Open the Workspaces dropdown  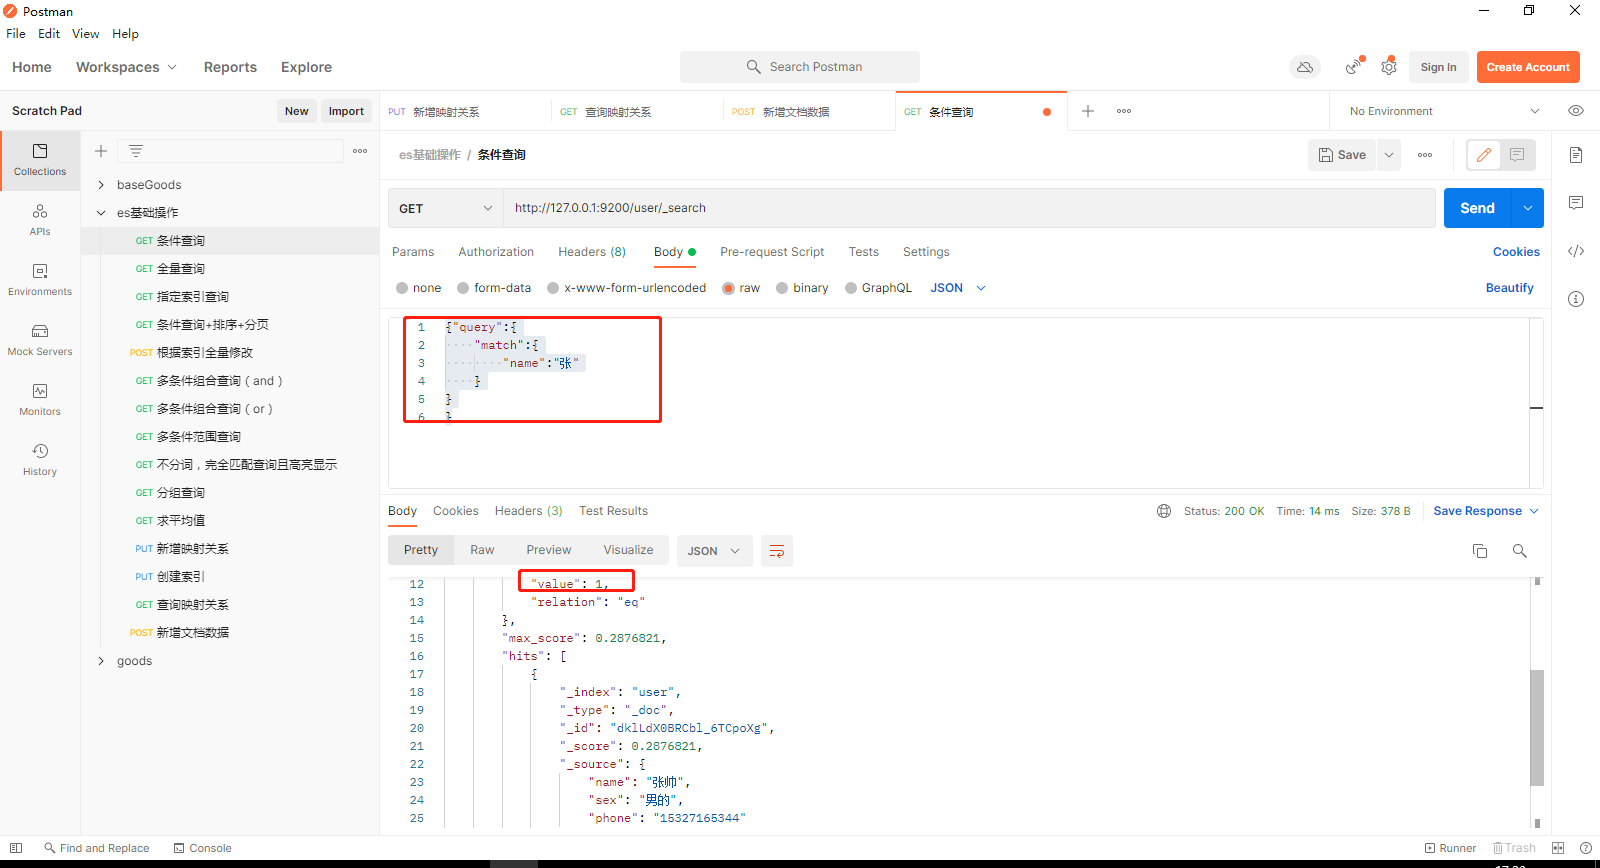click(x=126, y=67)
